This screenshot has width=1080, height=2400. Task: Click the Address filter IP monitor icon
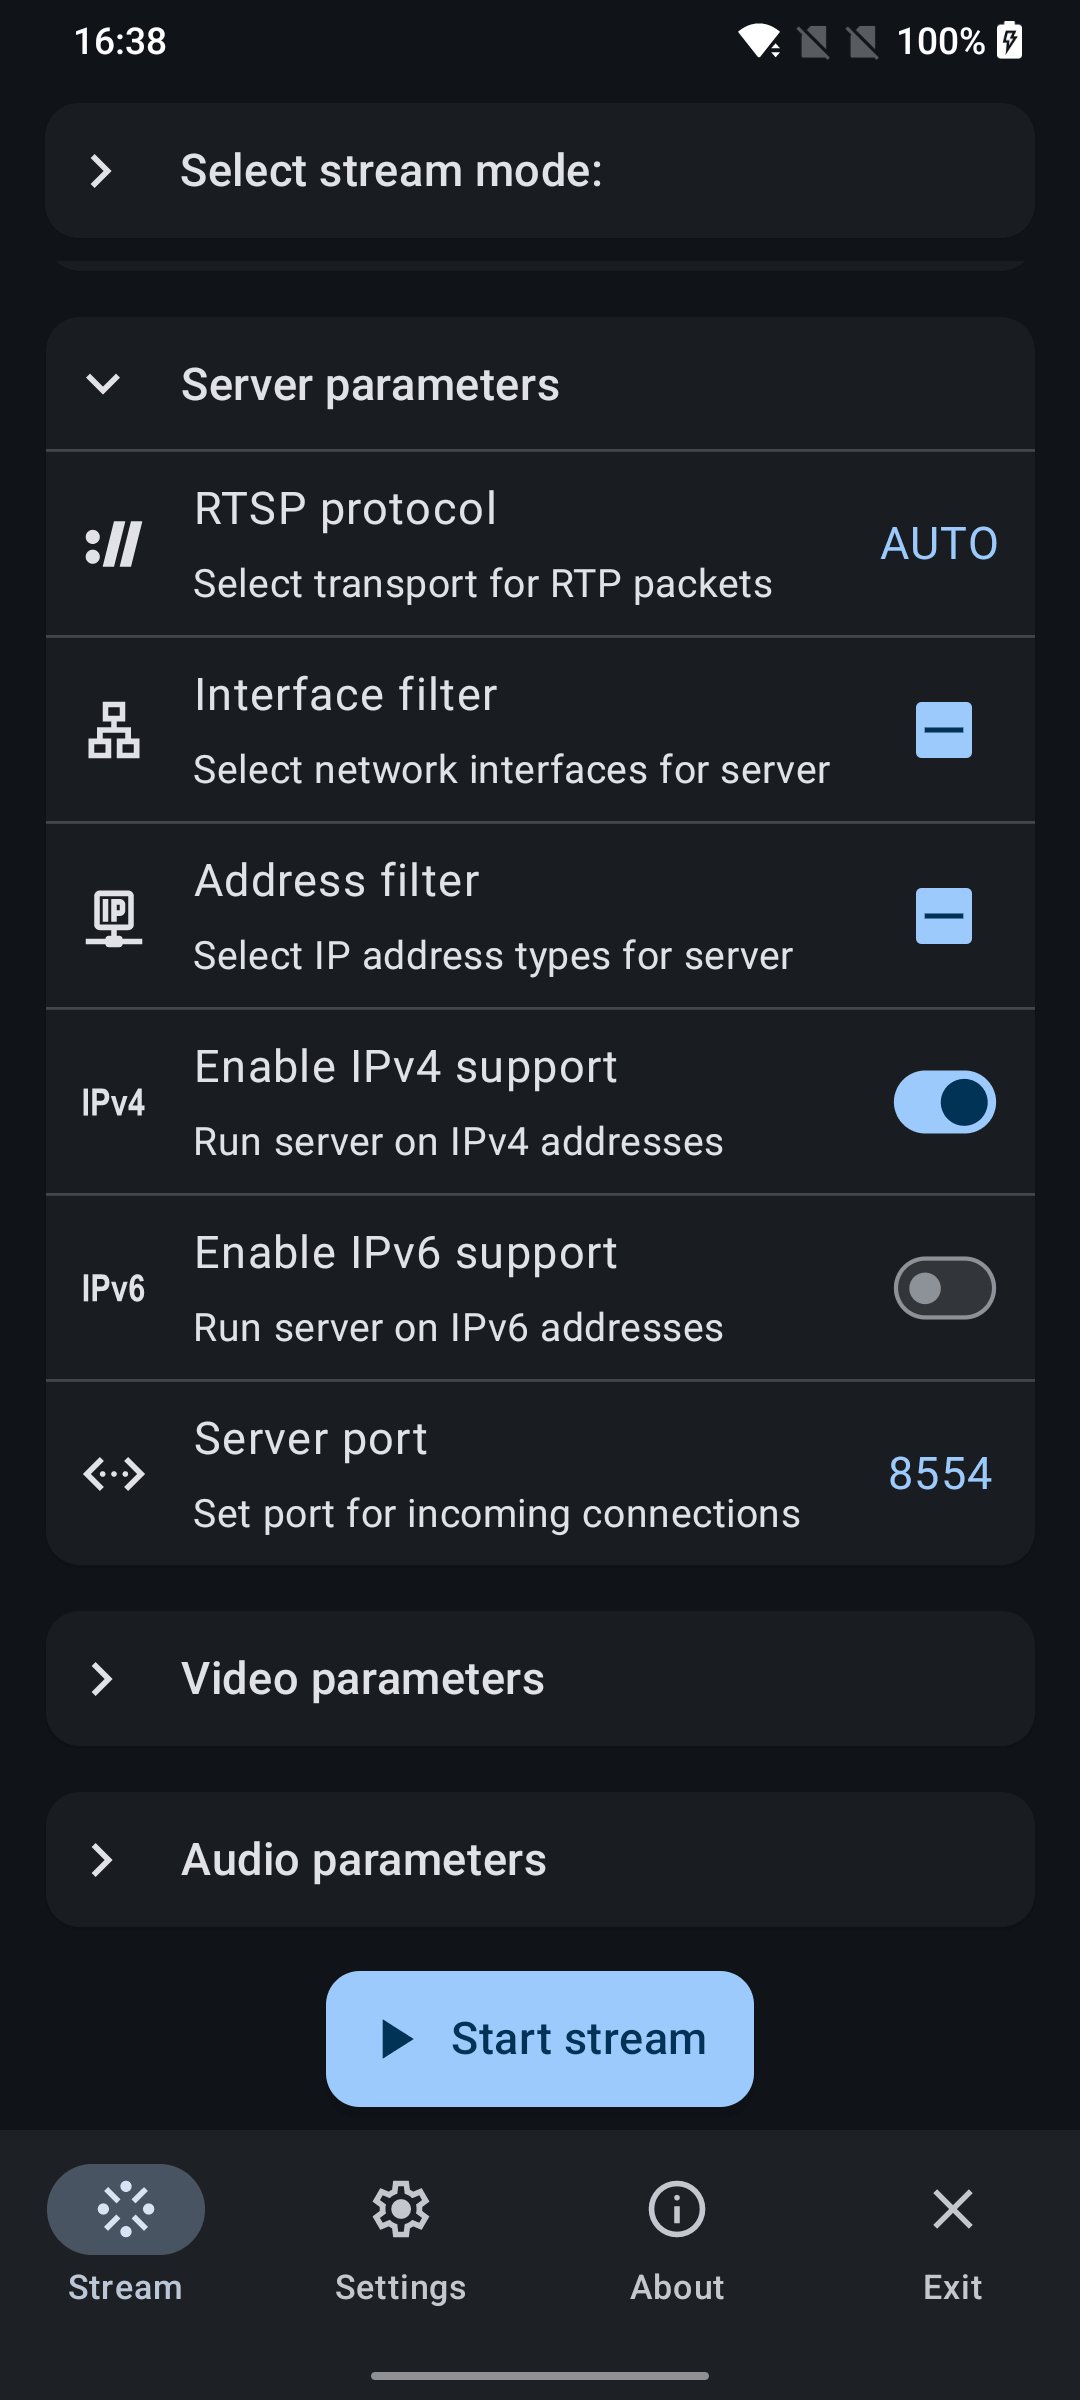pyautogui.click(x=113, y=916)
